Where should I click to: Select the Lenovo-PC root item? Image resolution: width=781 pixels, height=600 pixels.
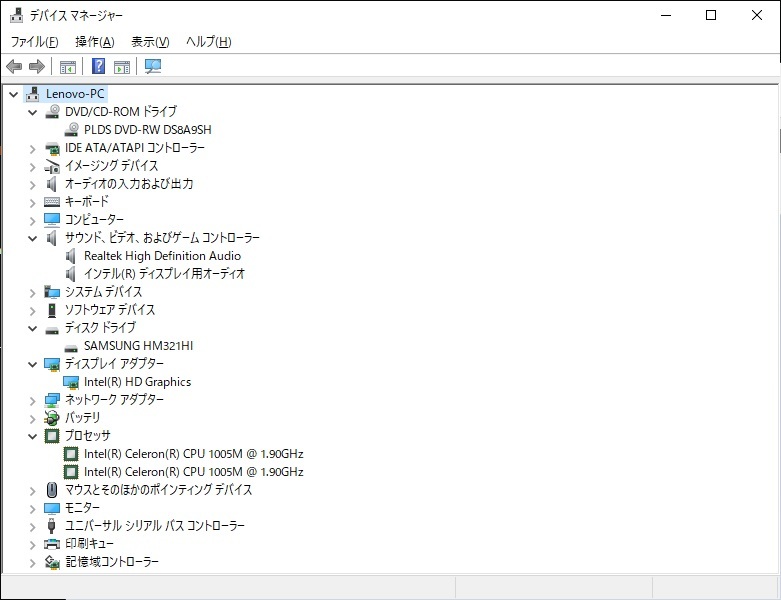[x=75, y=94]
